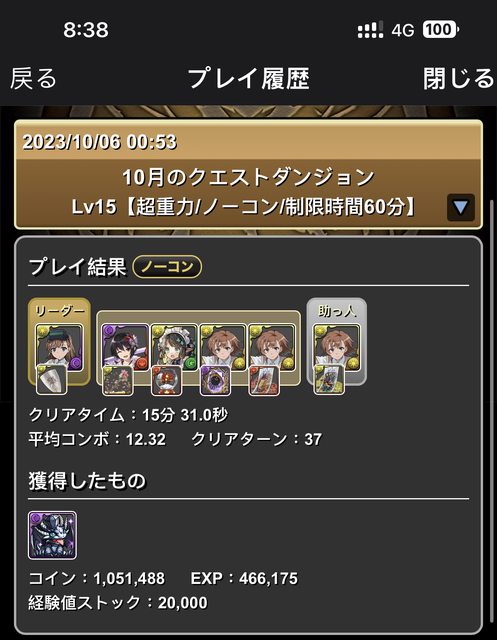Tap the battery indicator in status bar

point(440,29)
